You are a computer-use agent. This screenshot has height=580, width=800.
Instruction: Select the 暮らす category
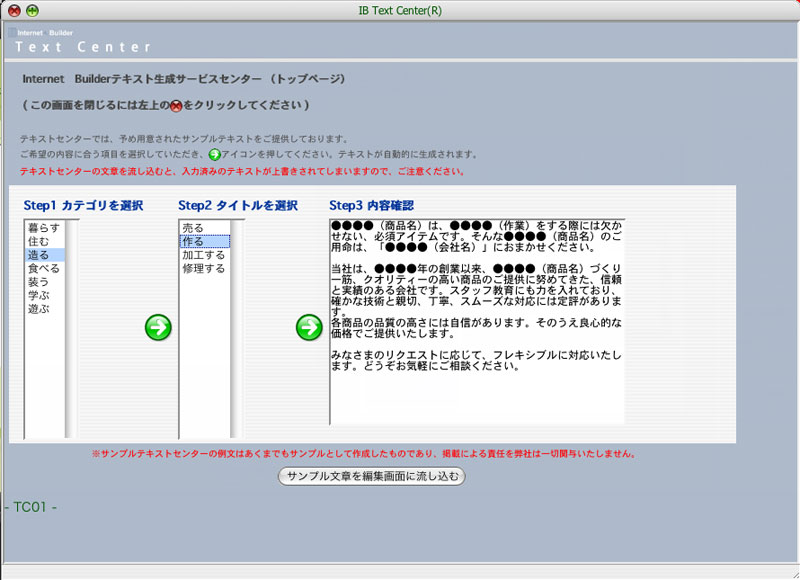click(43, 228)
